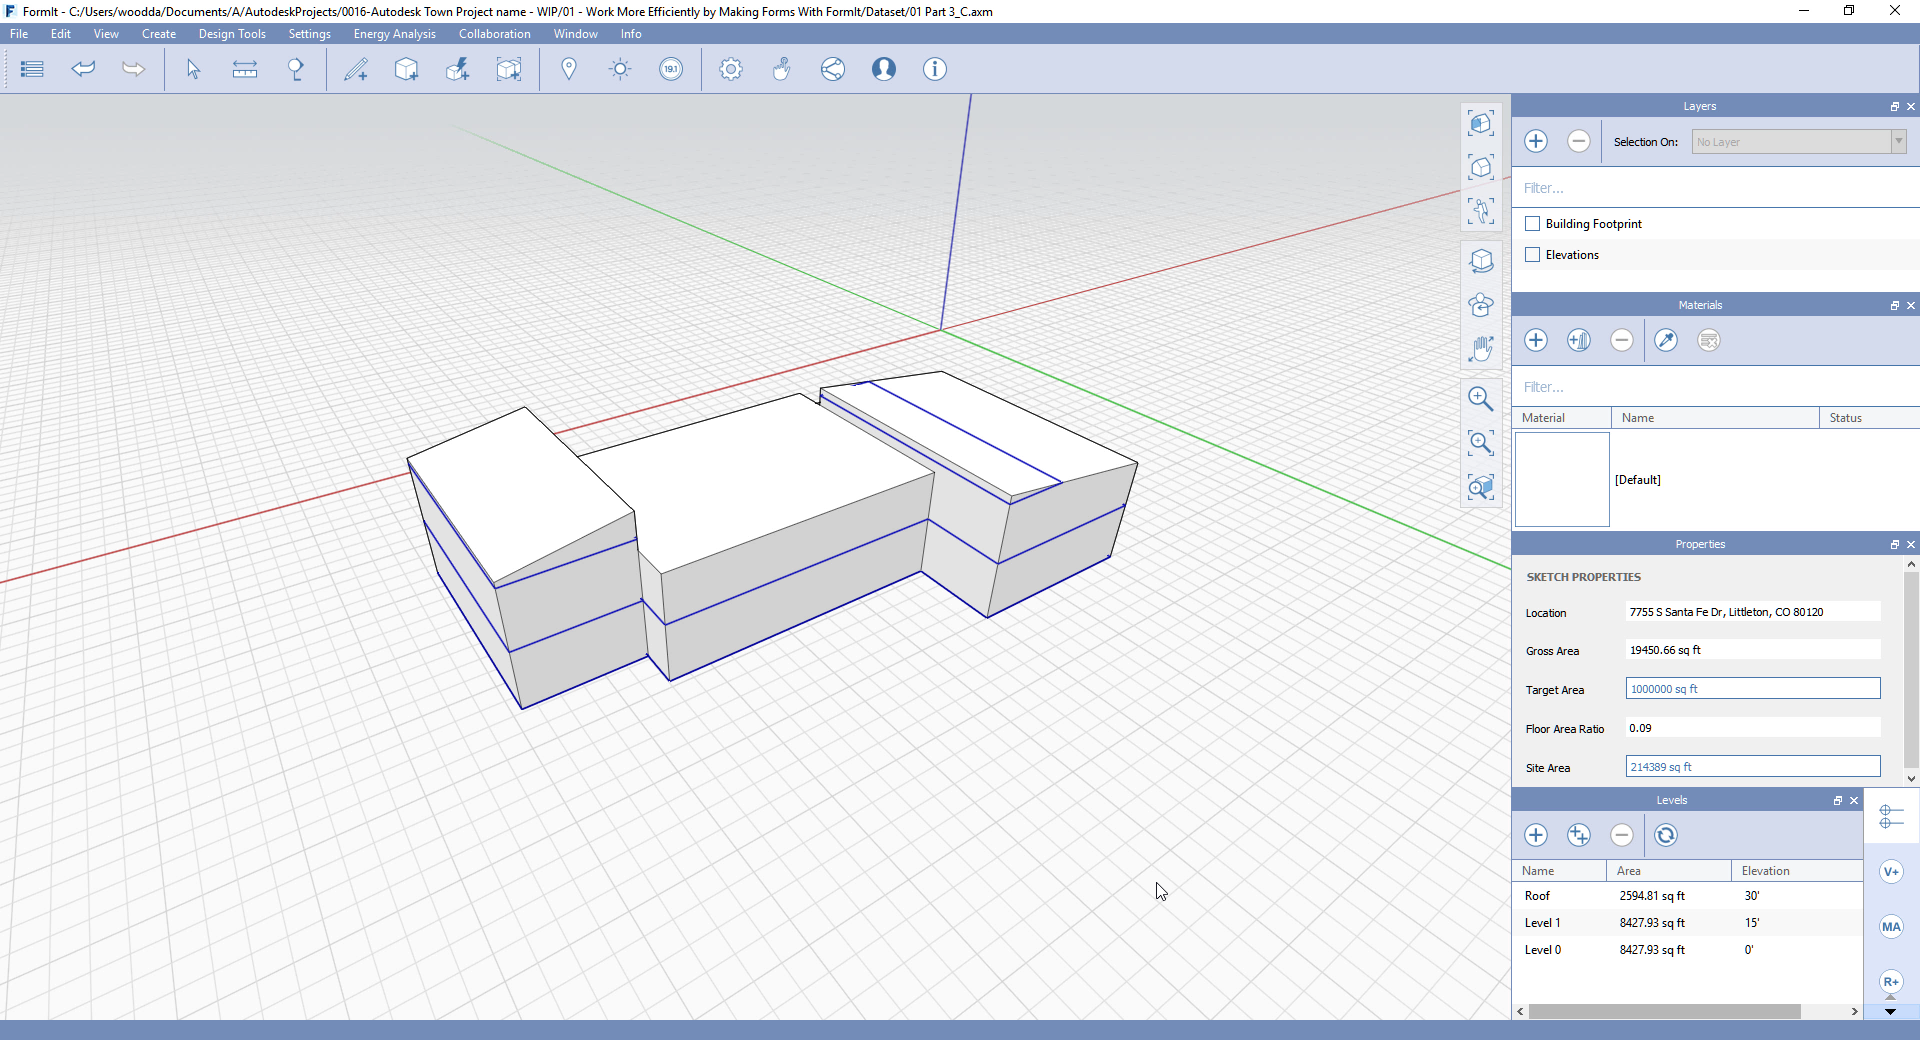Open the Info circle icon
The height and width of the screenshot is (1040, 1920).
(934, 69)
